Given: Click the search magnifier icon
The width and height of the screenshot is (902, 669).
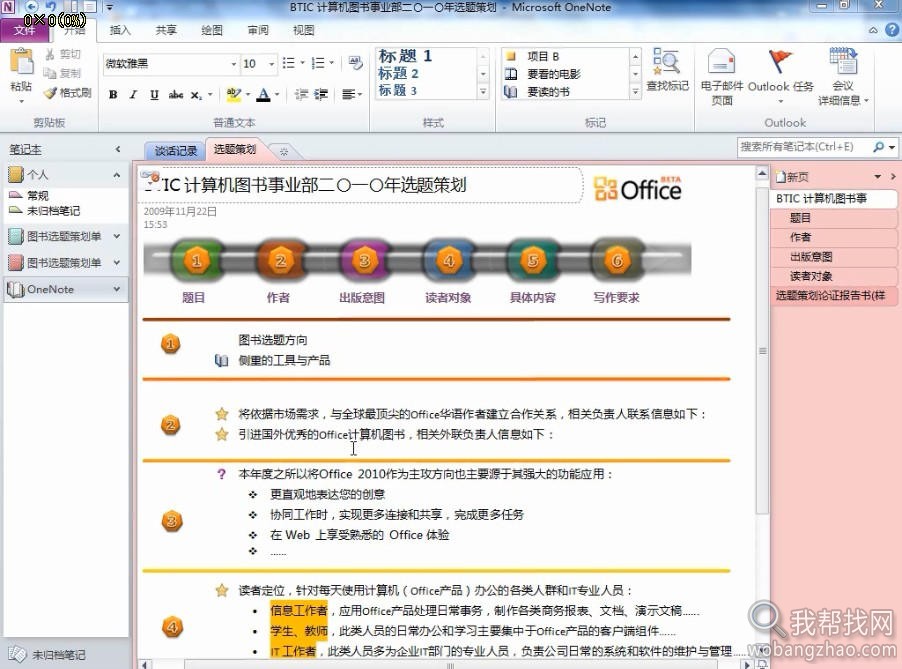Looking at the screenshot, I should 878,147.
